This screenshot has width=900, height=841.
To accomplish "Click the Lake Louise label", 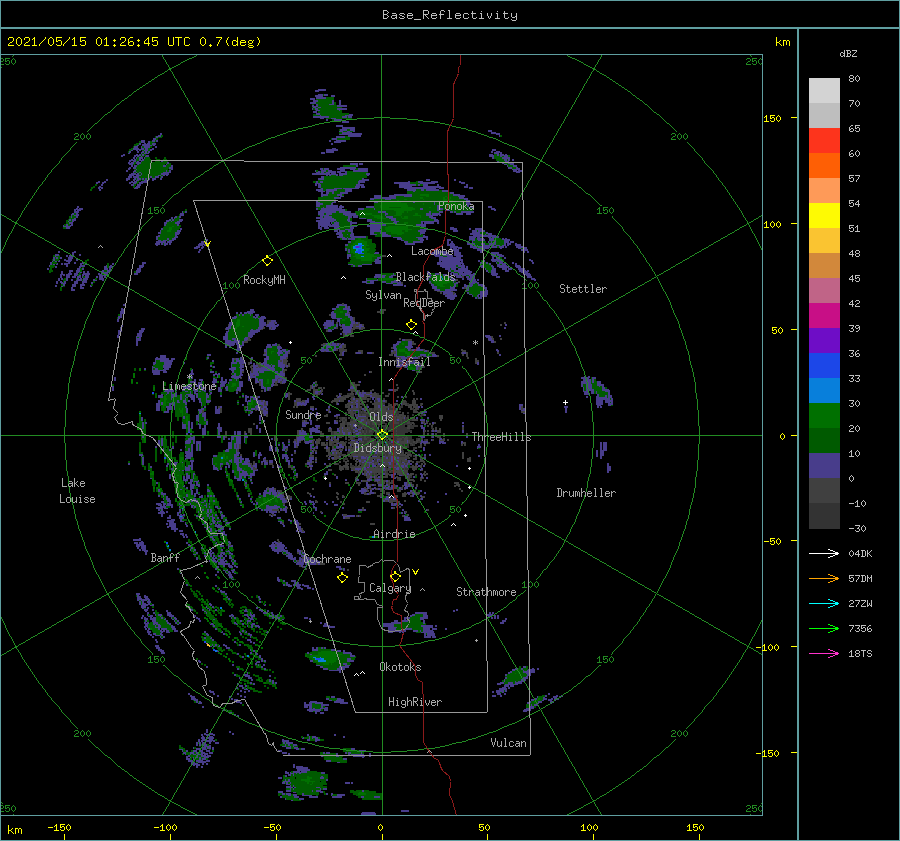I will [77, 491].
